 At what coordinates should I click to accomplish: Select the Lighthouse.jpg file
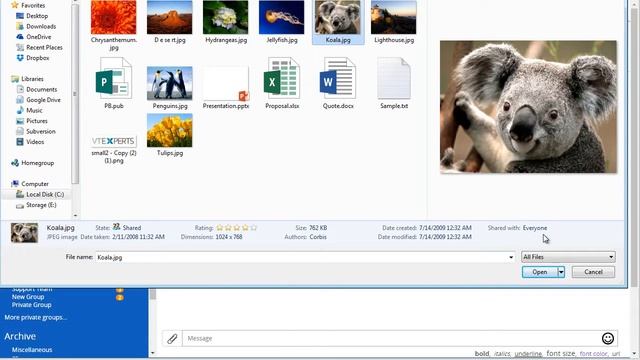[394, 22]
